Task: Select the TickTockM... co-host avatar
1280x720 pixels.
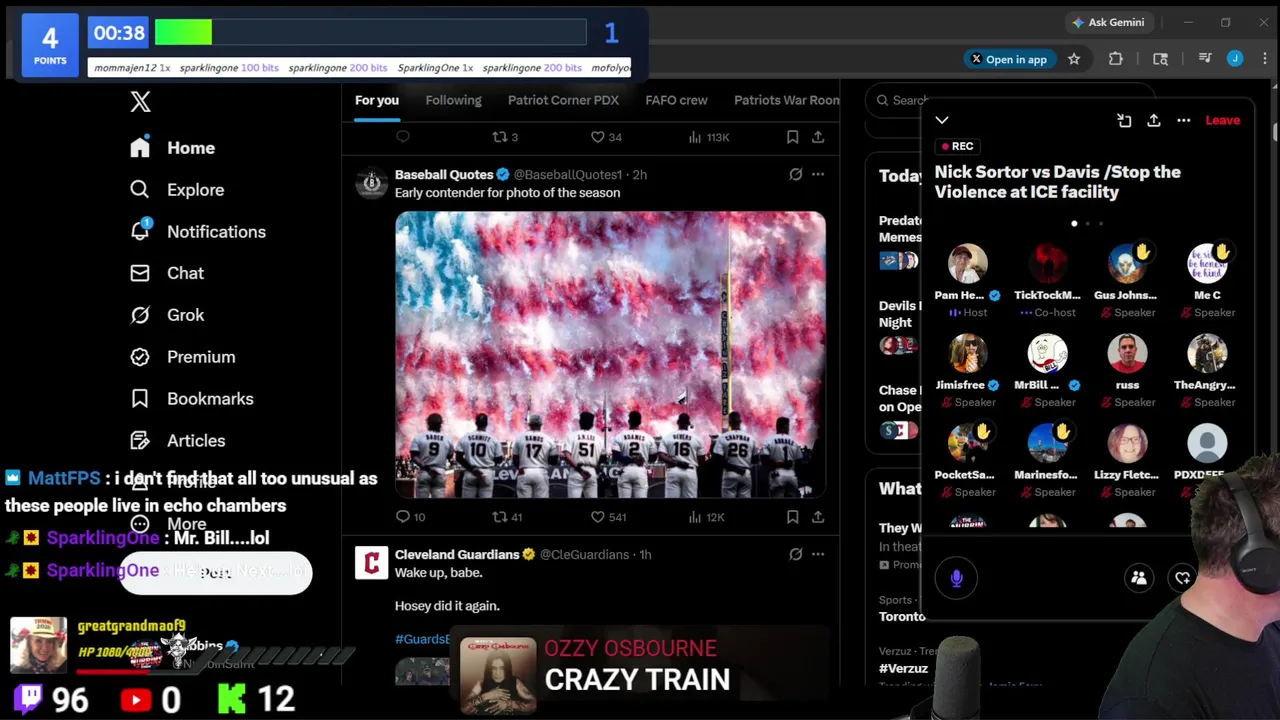Action: point(1047,264)
